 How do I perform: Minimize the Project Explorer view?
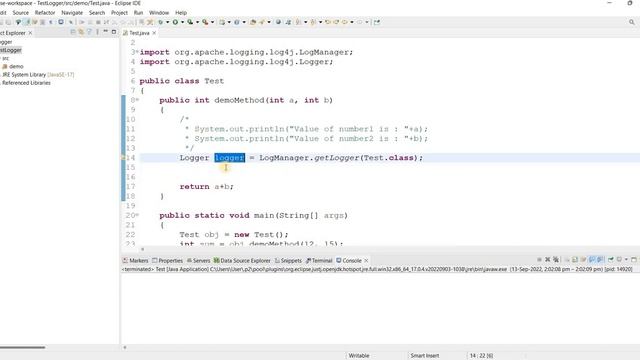[x=105, y=32]
